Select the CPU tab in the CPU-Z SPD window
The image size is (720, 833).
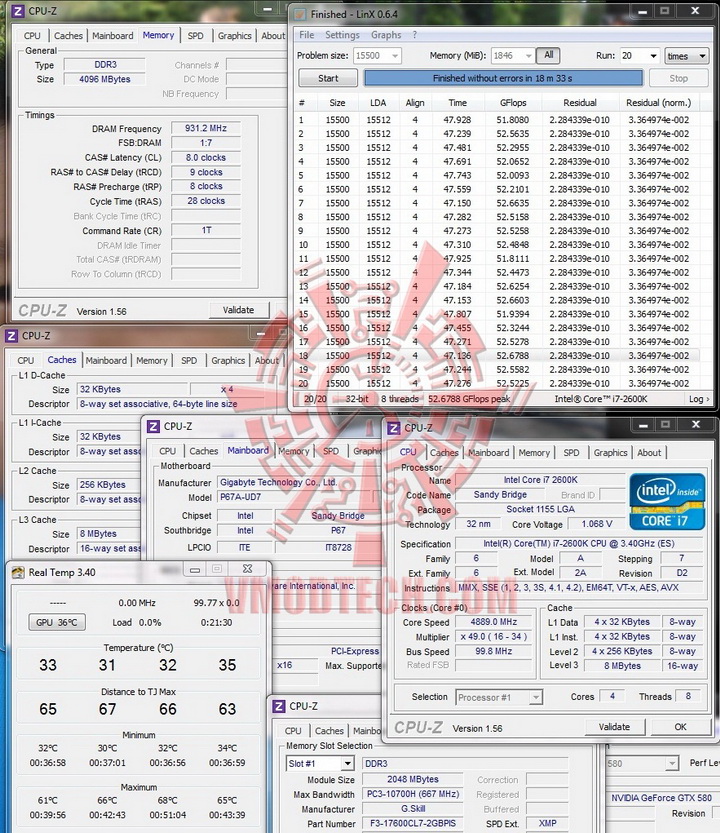click(293, 731)
